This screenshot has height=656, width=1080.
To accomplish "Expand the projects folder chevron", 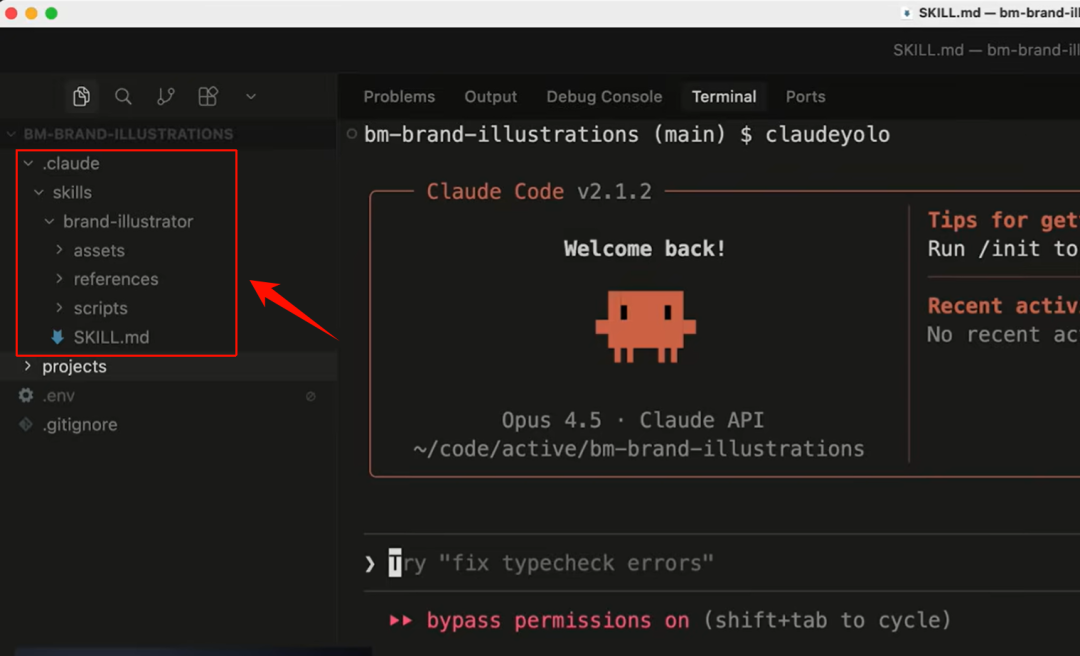I will pos(28,366).
